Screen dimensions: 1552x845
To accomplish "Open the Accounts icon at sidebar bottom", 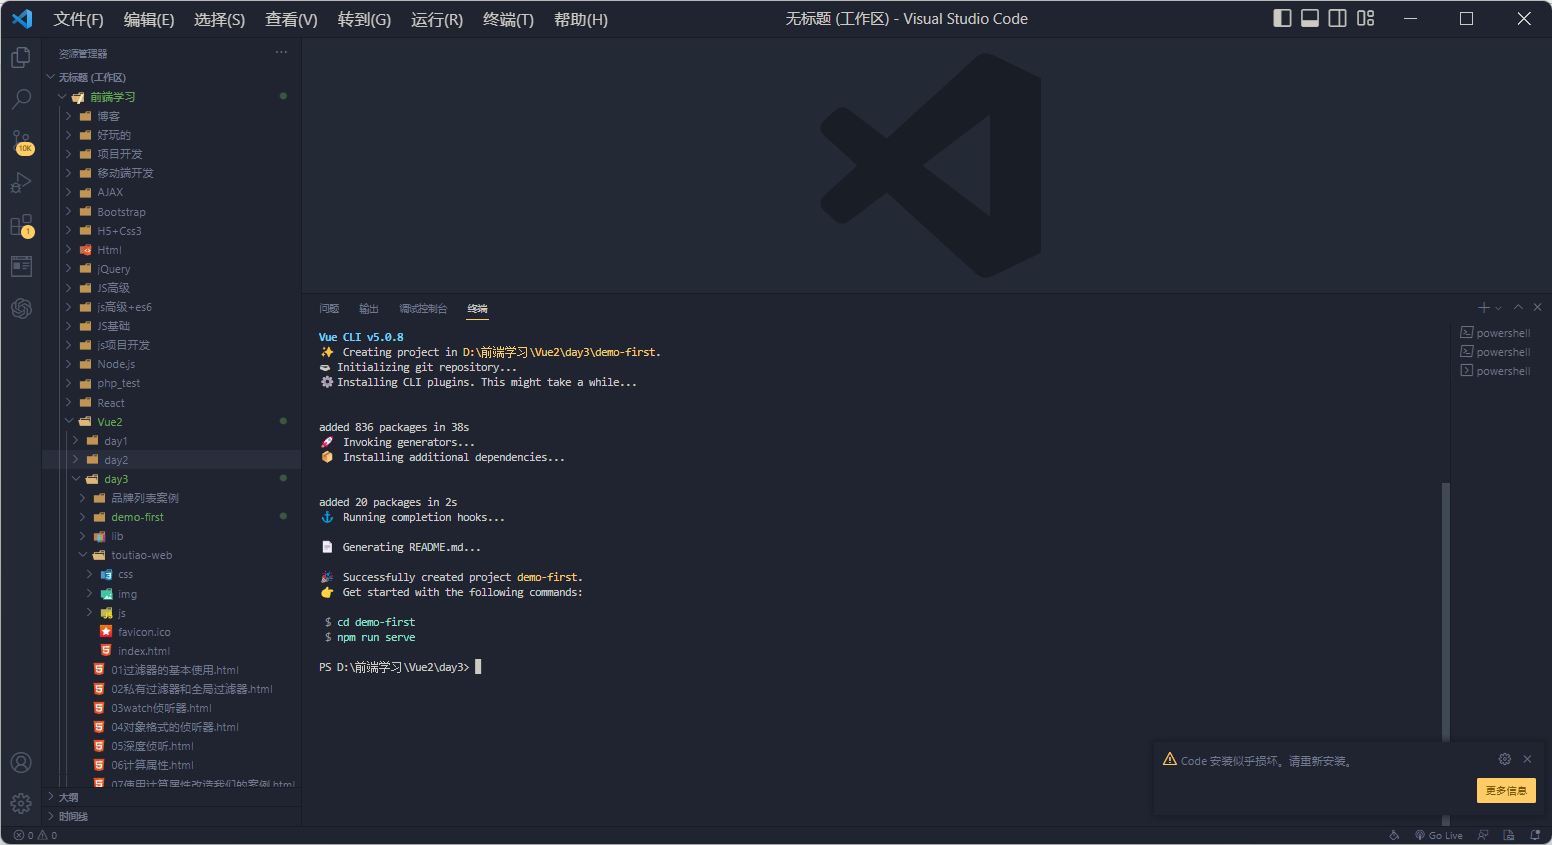I will [x=21, y=762].
